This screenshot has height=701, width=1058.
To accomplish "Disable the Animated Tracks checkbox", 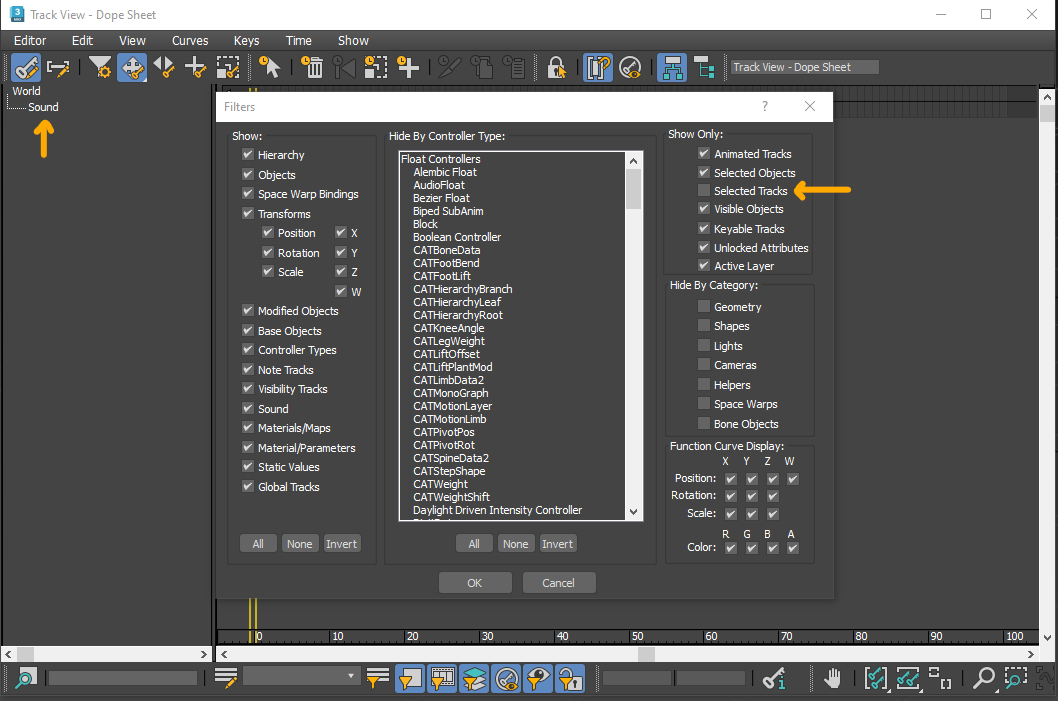I will coord(703,153).
